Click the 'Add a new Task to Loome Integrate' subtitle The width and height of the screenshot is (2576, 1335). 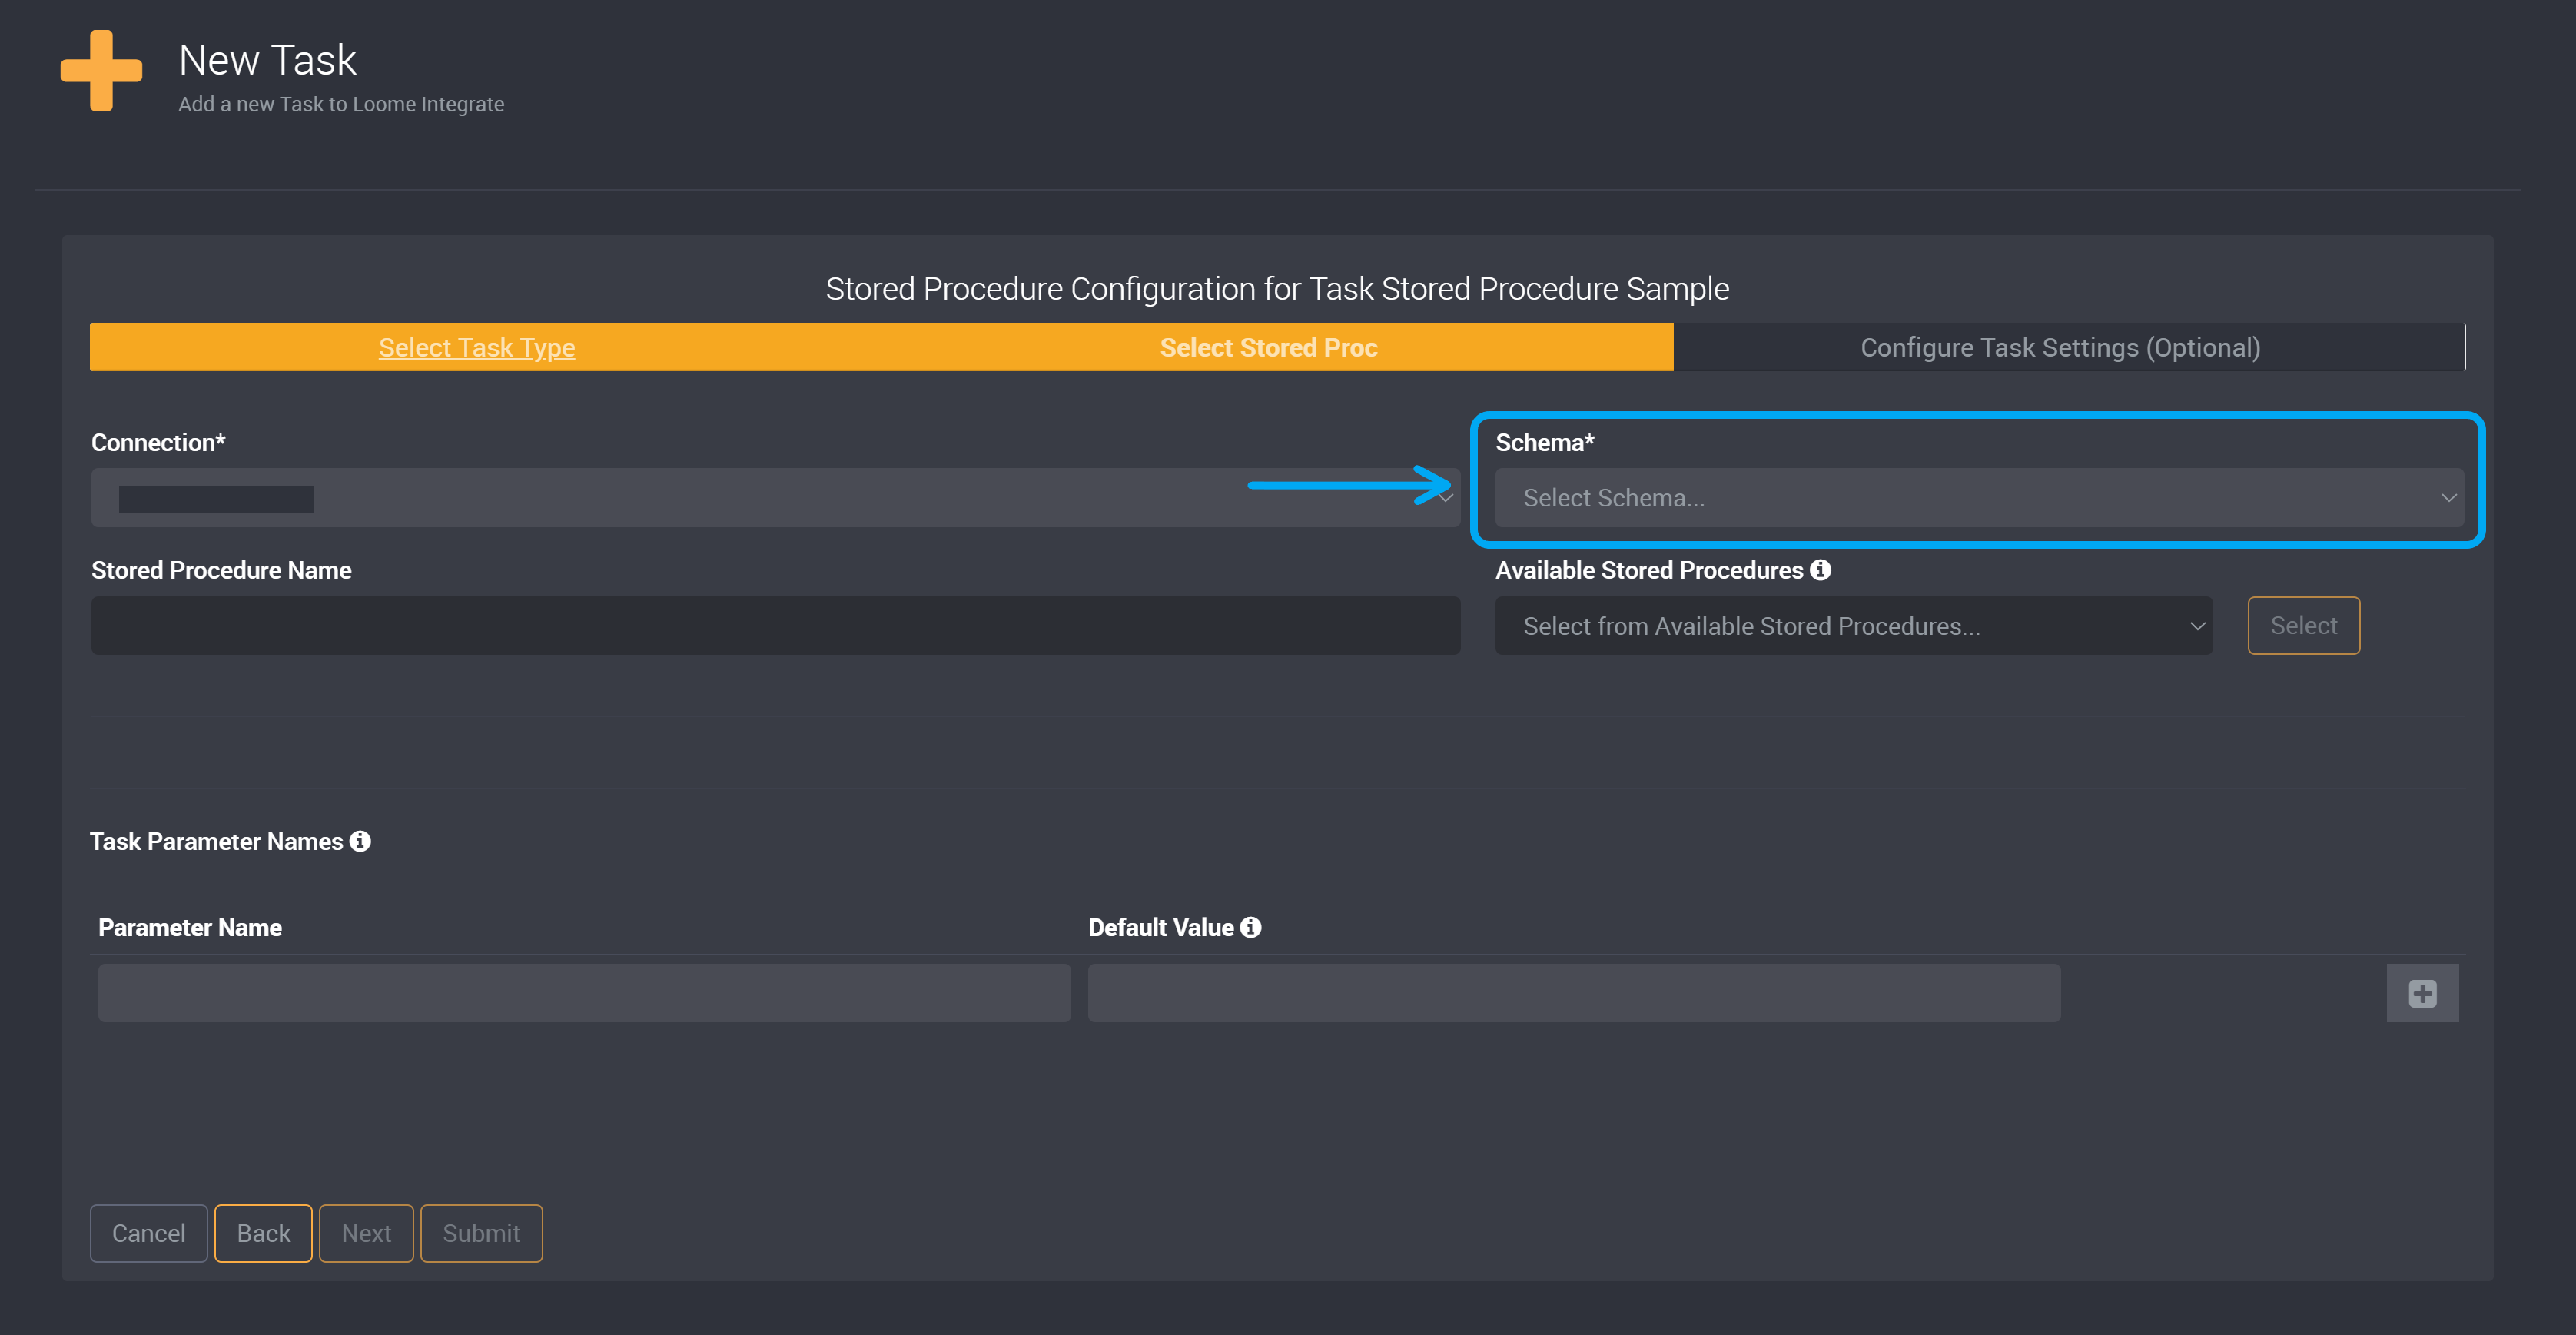pyautogui.click(x=341, y=104)
